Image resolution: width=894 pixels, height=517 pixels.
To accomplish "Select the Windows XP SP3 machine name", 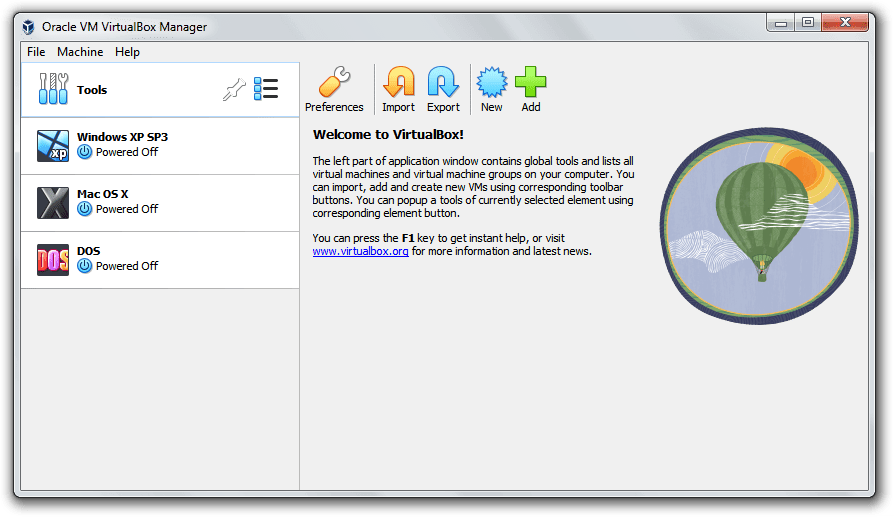I will click(x=123, y=137).
